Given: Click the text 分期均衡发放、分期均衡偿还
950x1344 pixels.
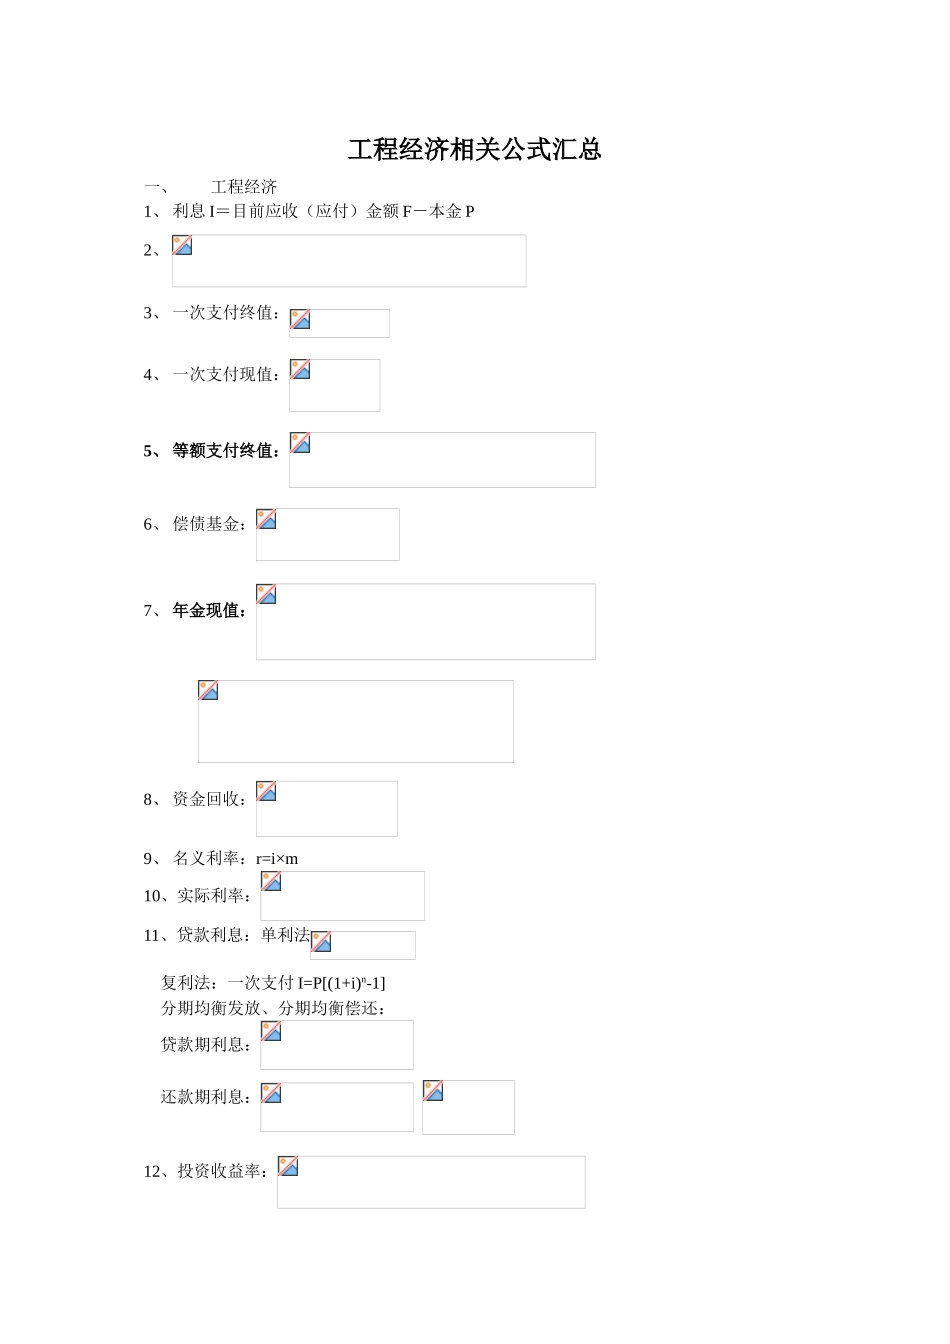Looking at the screenshot, I should pos(273,1008).
